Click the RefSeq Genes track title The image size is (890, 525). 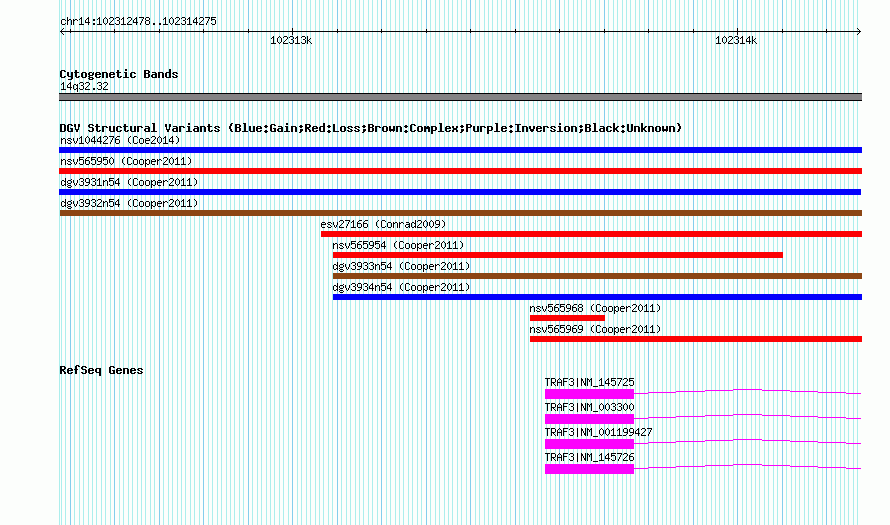tap(101, 370)
